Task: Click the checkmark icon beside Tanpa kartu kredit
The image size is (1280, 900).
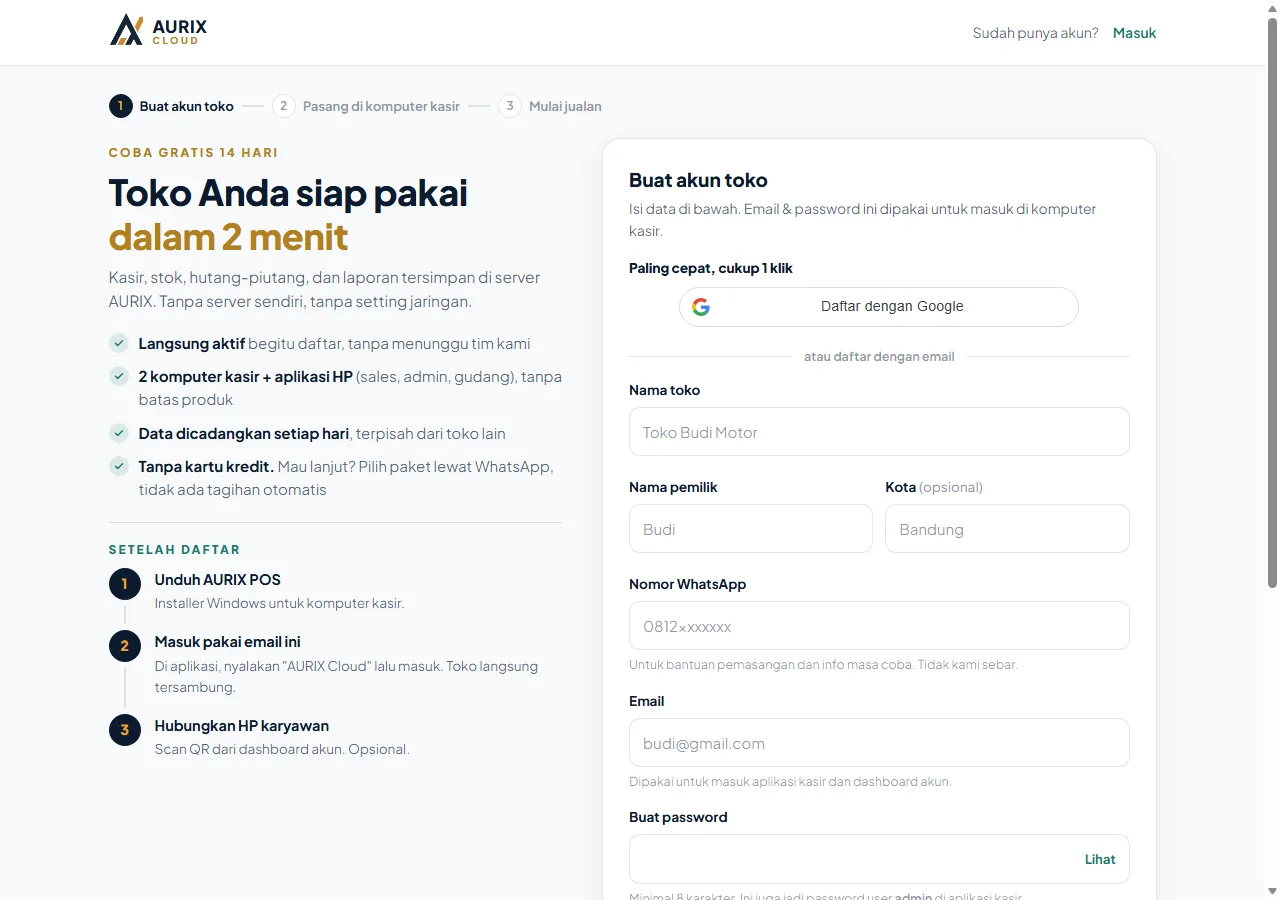Action: click(119, 467)
